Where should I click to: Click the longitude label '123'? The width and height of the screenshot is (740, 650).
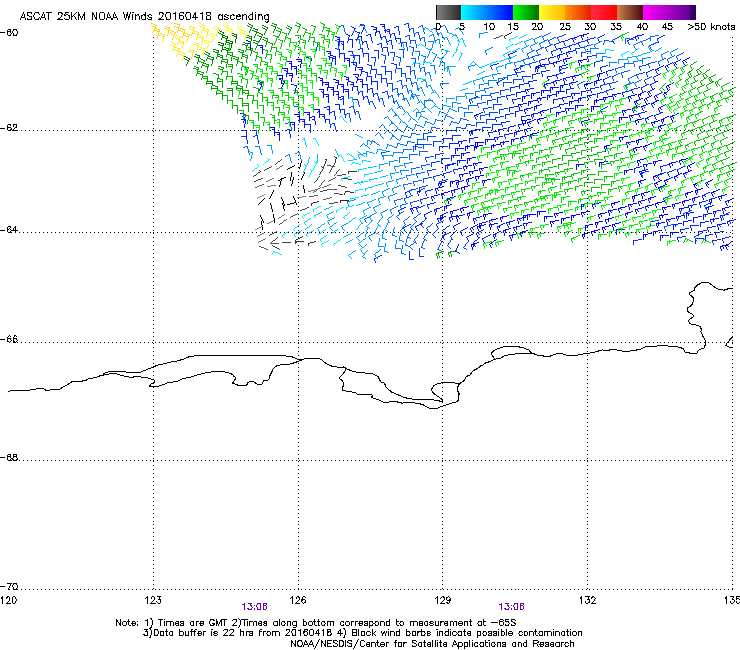153,600
